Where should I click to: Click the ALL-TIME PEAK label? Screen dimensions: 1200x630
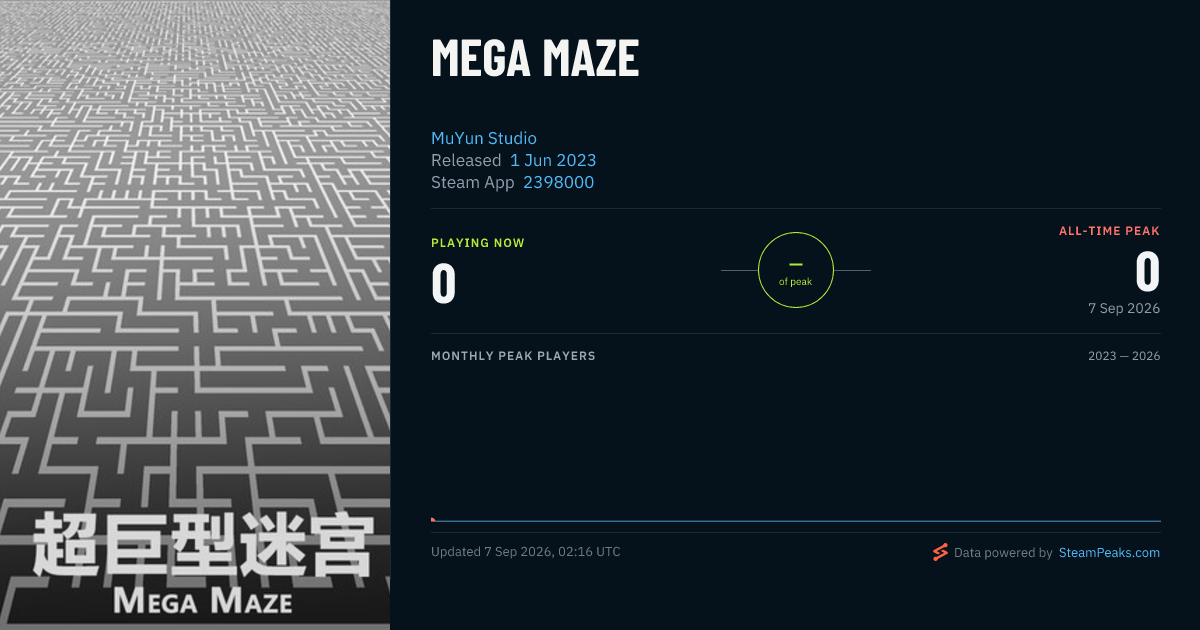click(x=1109, y=231)
